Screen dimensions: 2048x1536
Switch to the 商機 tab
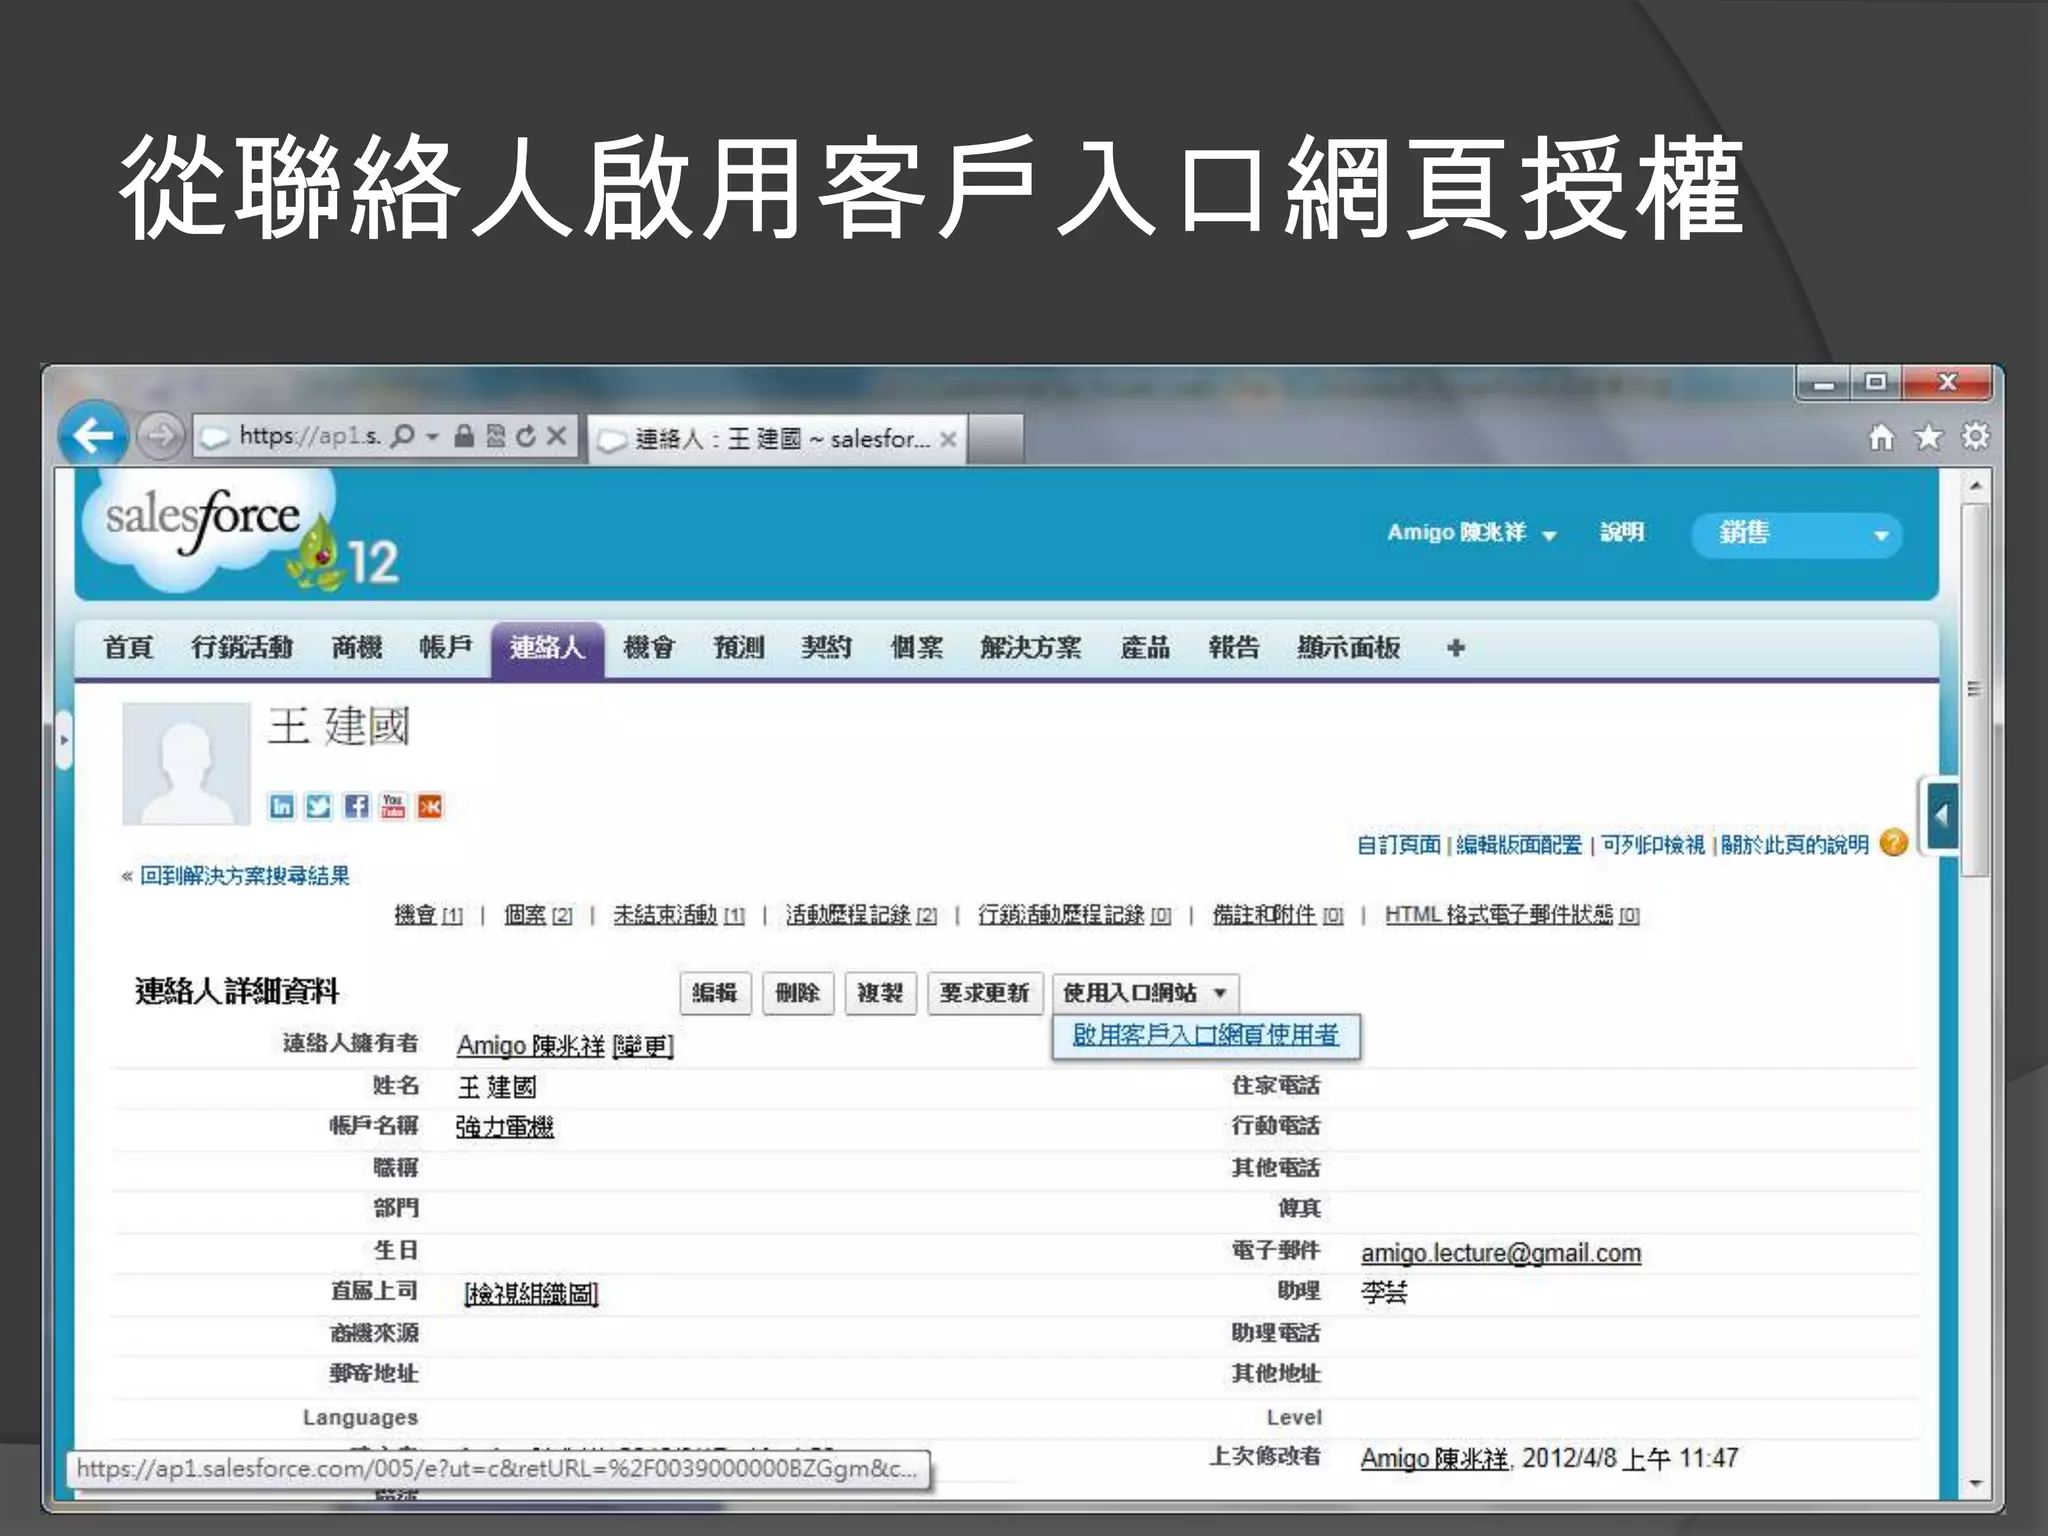click(x=357, y=648)
